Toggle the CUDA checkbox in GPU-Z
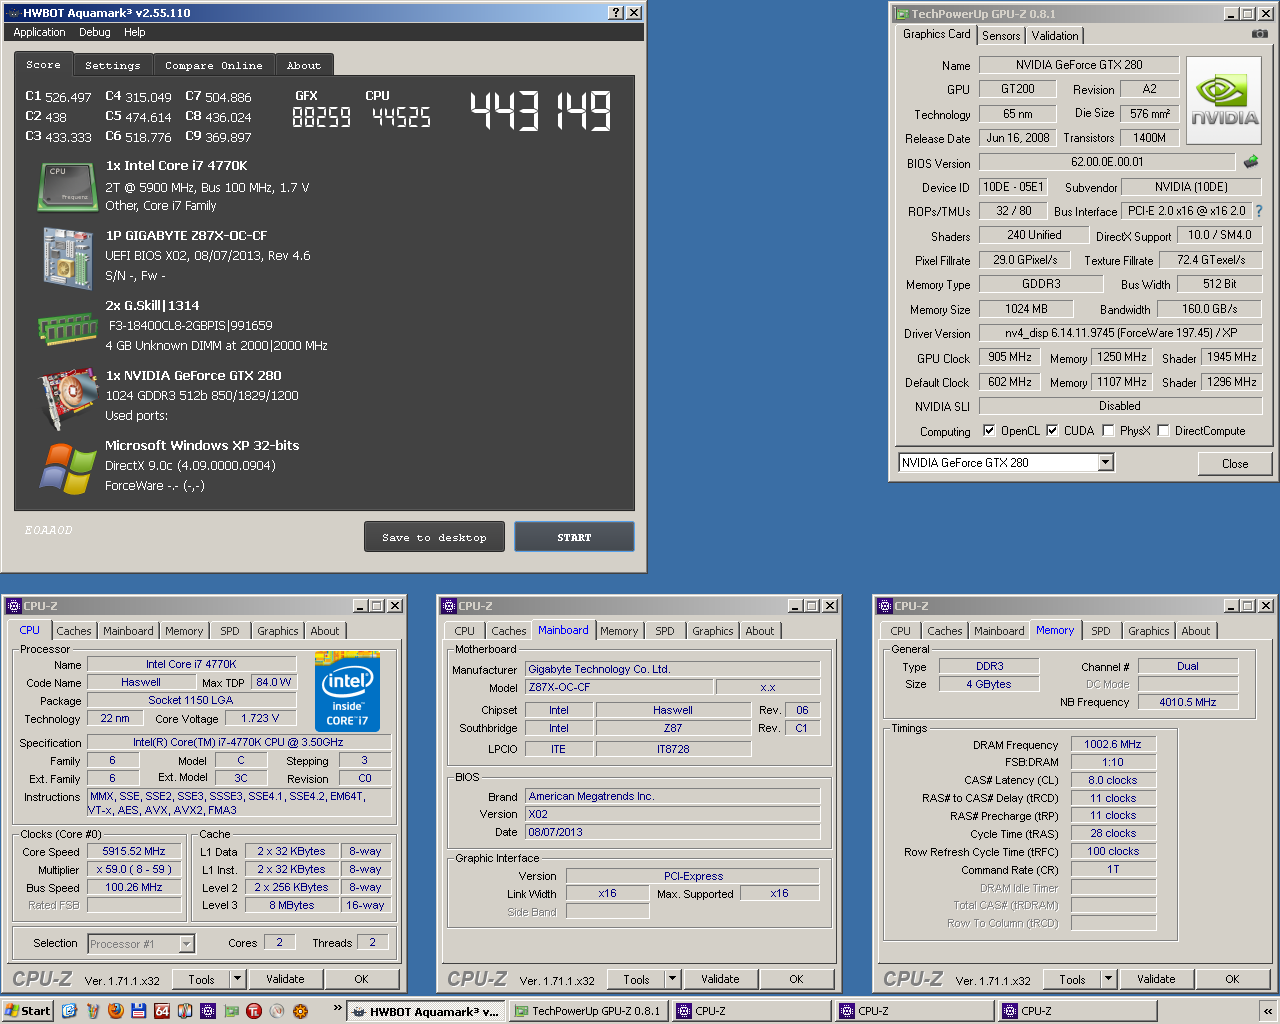The width and height of the screenshot is (1280, 1024). click(x=1052, y=431)
